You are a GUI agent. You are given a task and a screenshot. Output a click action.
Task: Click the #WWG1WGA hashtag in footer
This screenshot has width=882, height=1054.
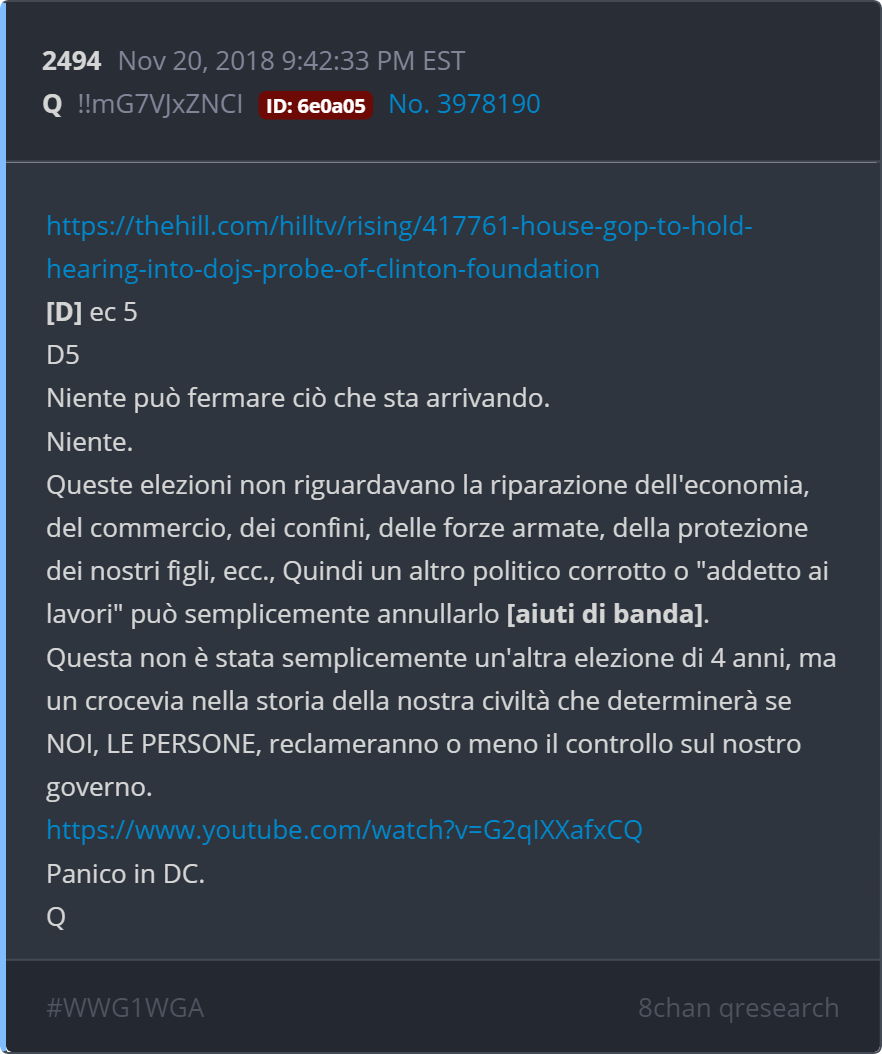125,1008
